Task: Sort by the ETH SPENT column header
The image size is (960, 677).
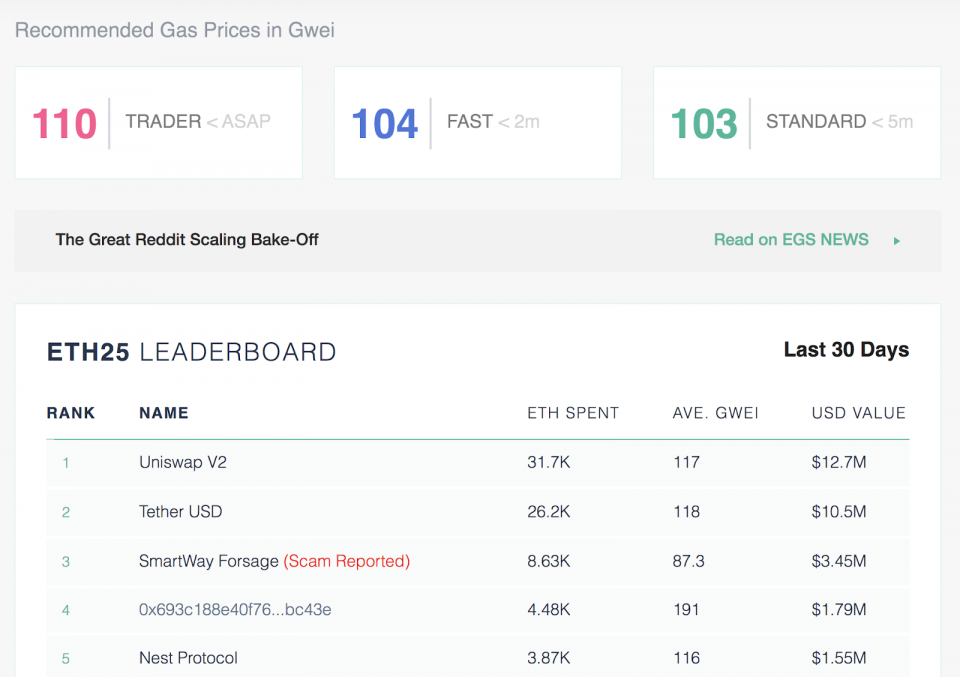Action: tap(573, 413)
